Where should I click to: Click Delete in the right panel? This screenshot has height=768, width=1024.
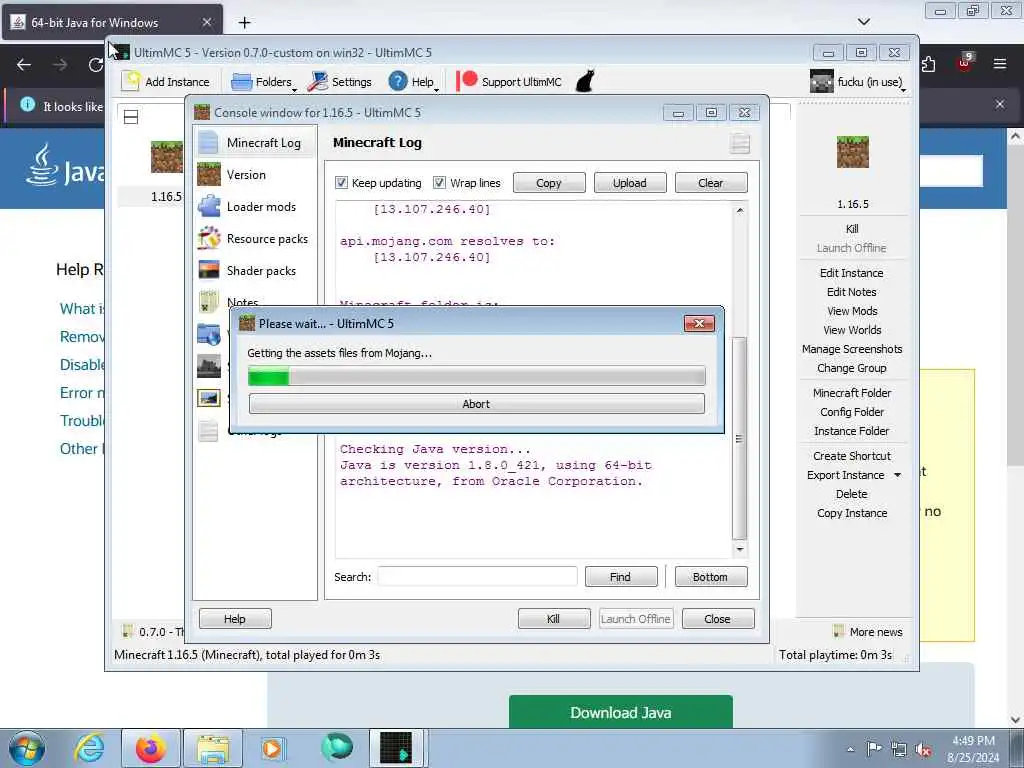pos(852,494)
